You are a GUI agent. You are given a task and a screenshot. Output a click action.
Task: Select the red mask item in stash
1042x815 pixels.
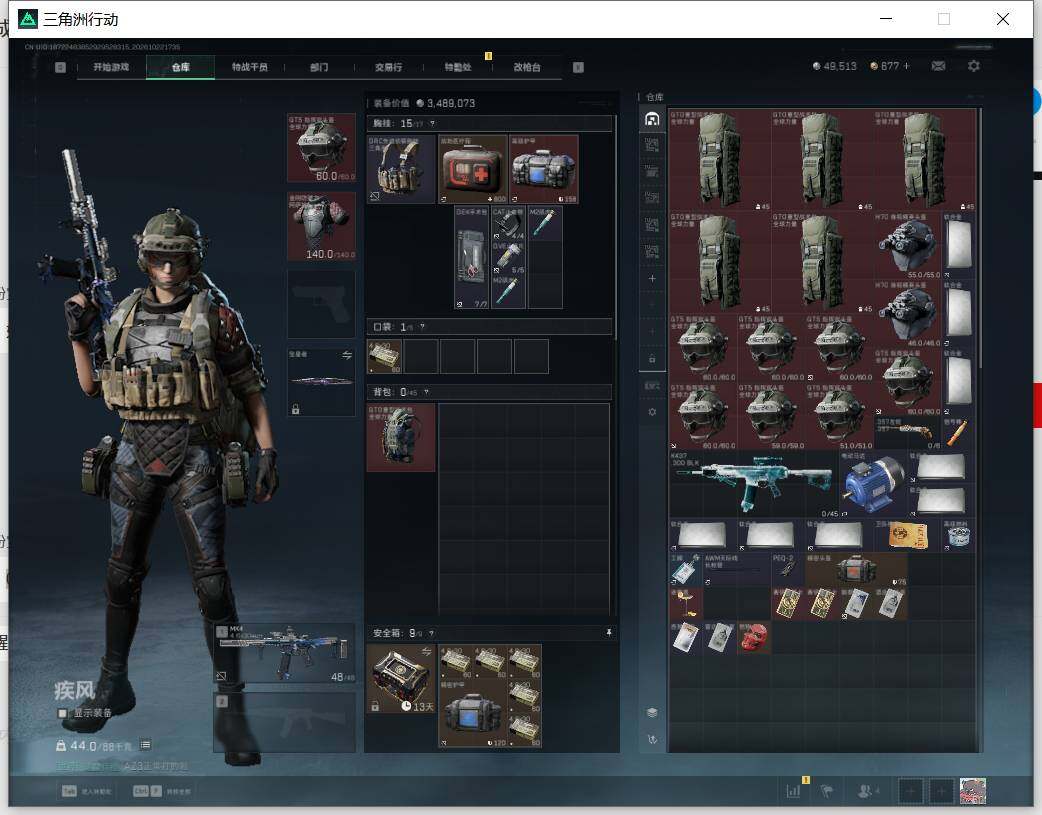point(754,637)
